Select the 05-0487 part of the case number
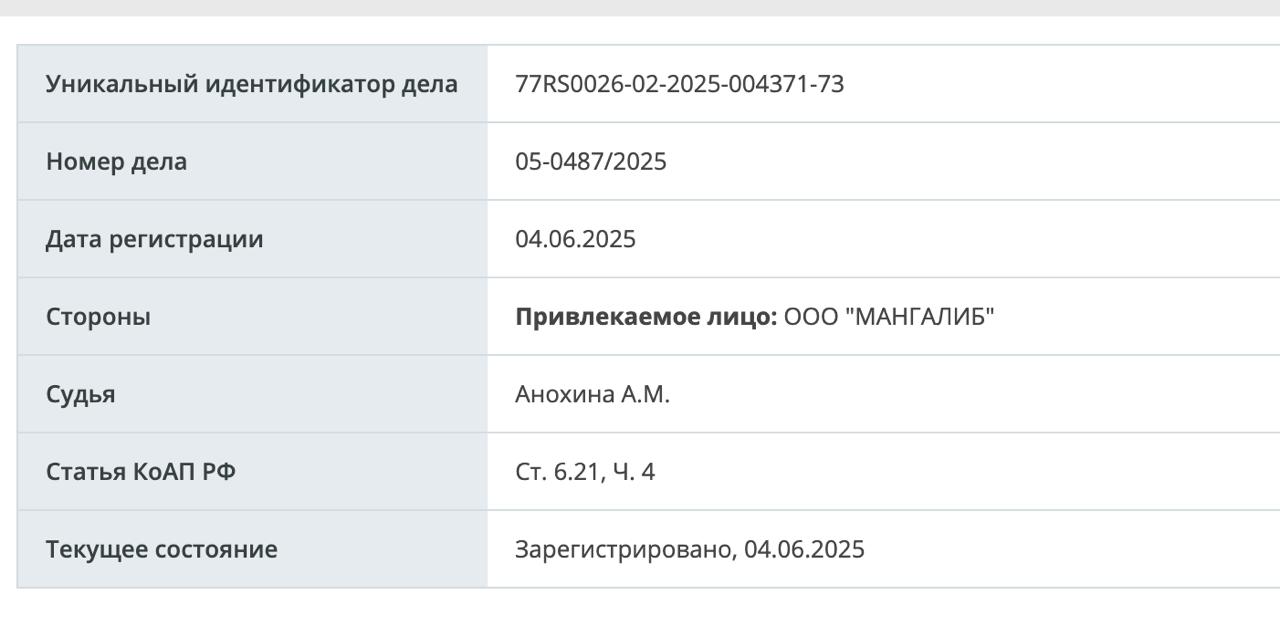 point(557,161)
